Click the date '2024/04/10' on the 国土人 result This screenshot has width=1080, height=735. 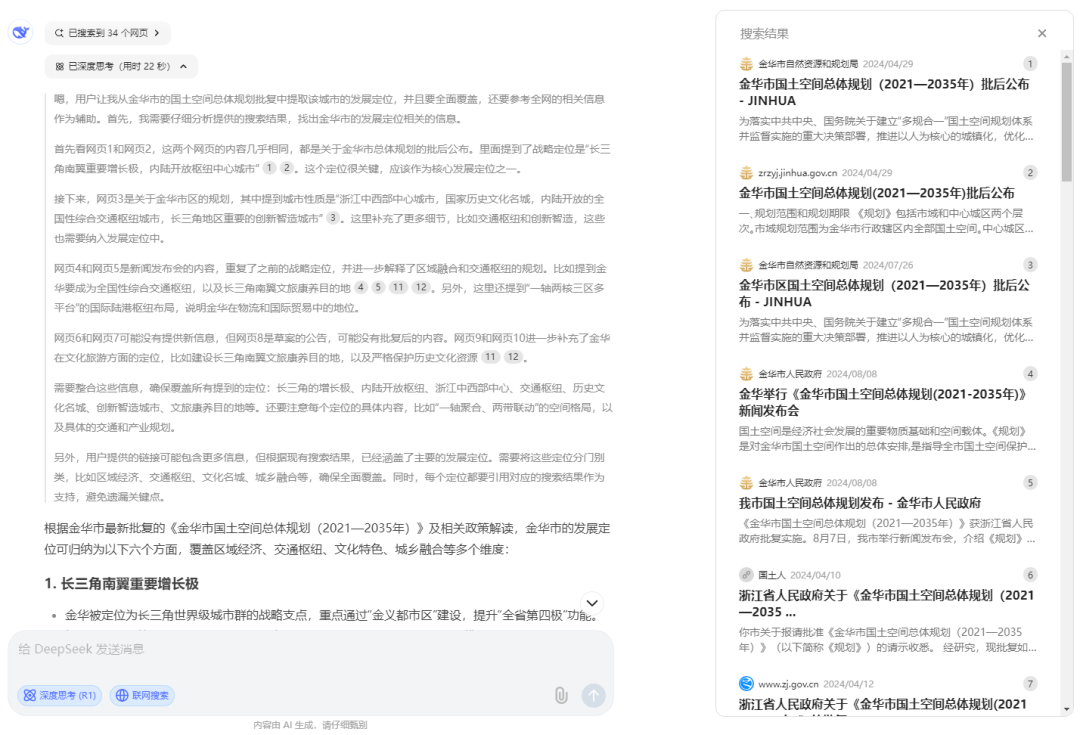pyautogui.click(x=815, y=575)
